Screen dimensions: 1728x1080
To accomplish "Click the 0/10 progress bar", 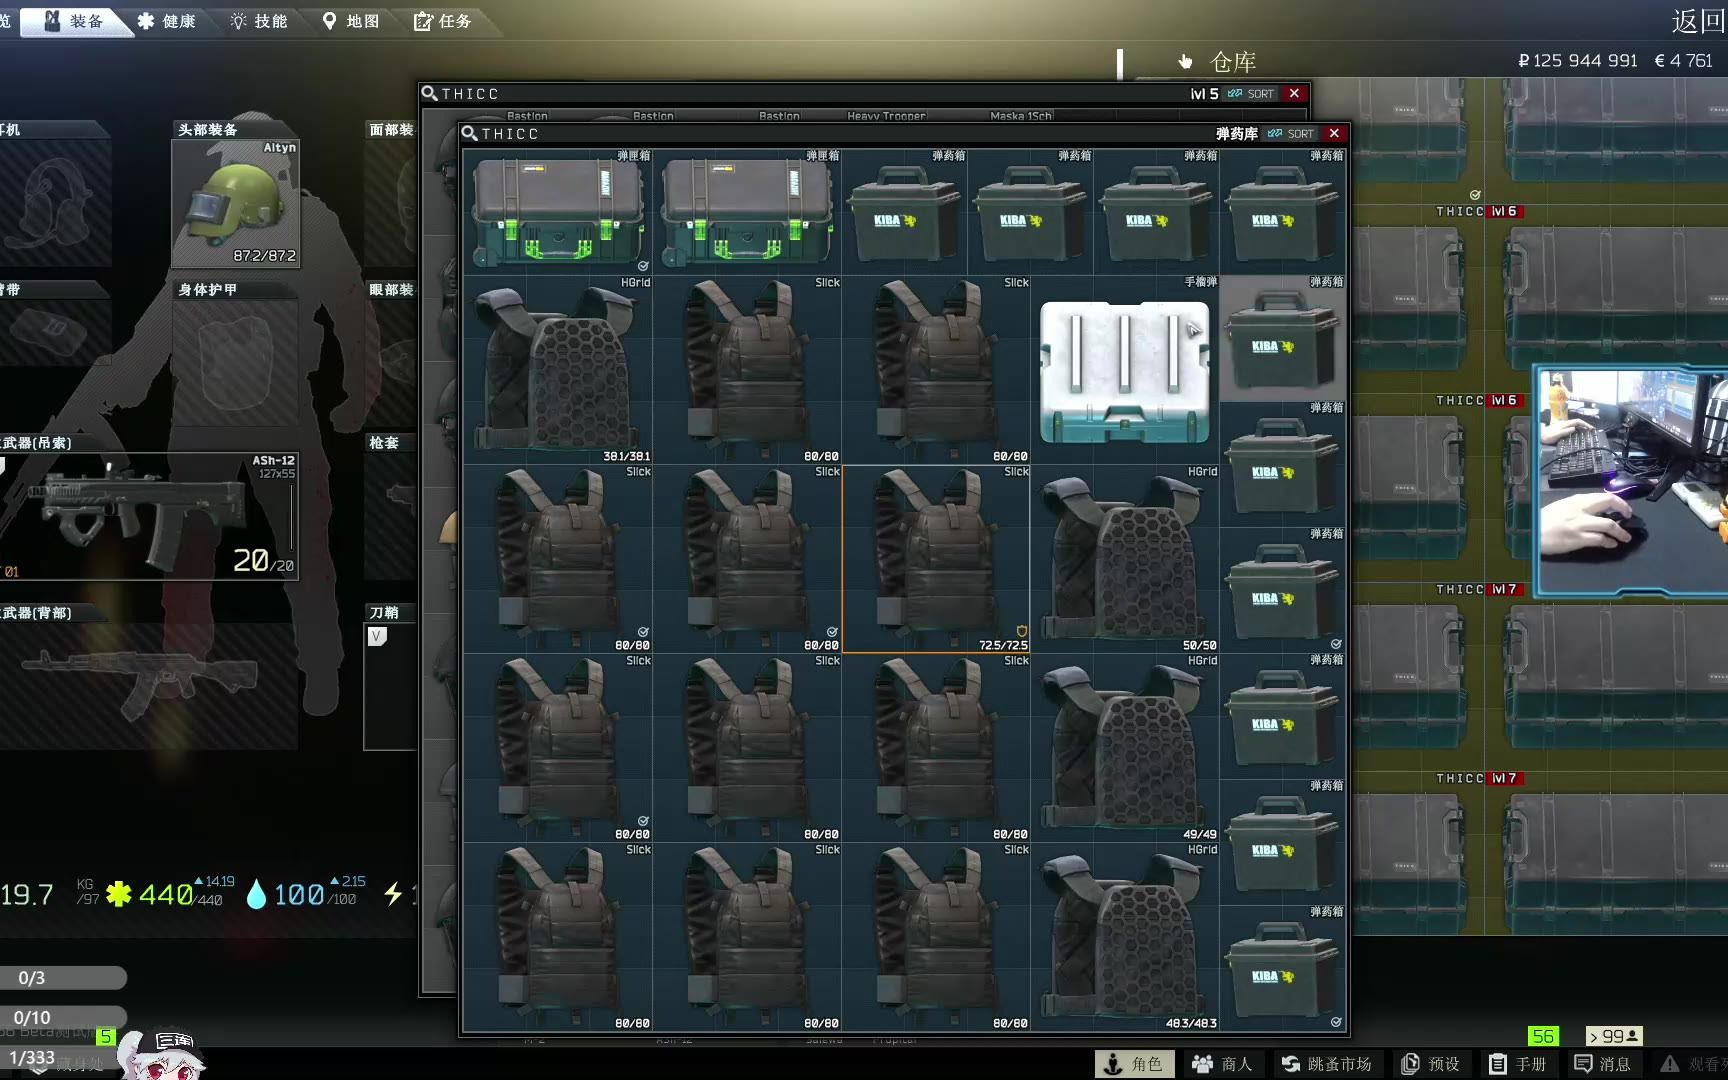I will click(x=63, y=1017).
